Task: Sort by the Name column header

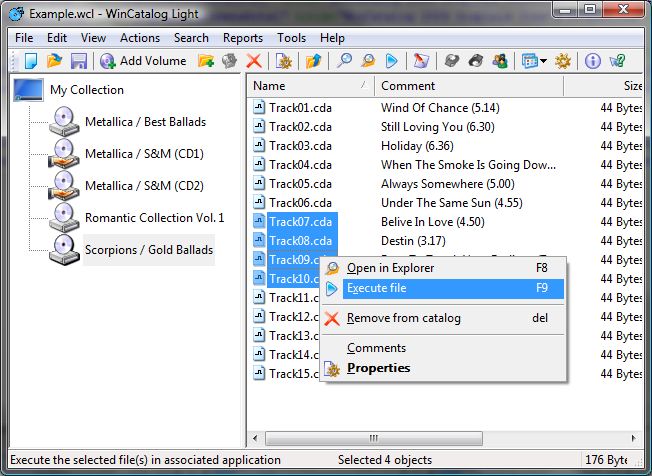Action: tap(300, 86)
